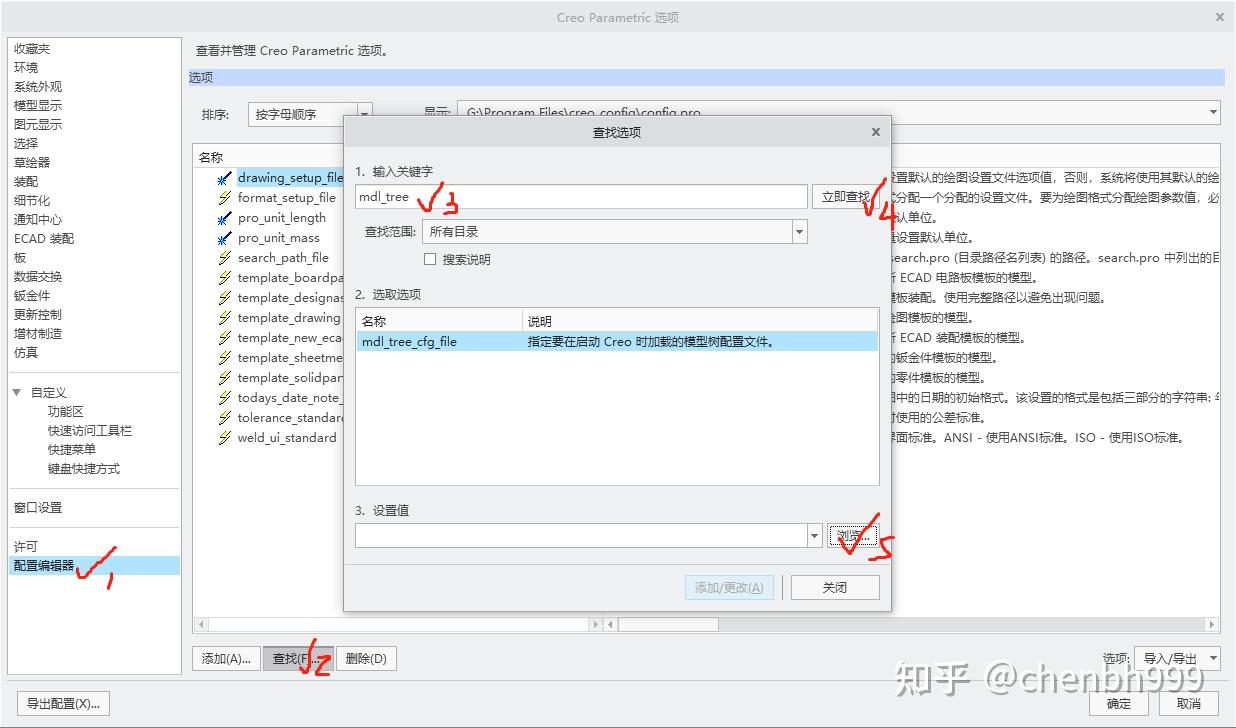
Task: Collapse the 自定义 section in the sidebar
Action: [x=17, y=392]
